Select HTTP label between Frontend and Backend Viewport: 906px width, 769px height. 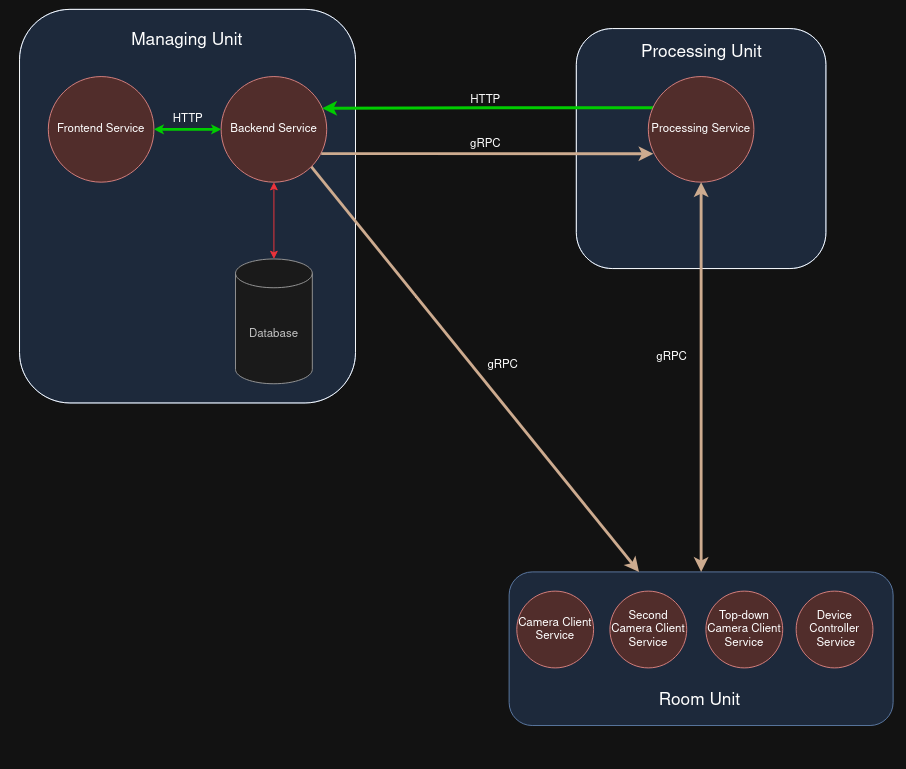(x=187, y=118)
